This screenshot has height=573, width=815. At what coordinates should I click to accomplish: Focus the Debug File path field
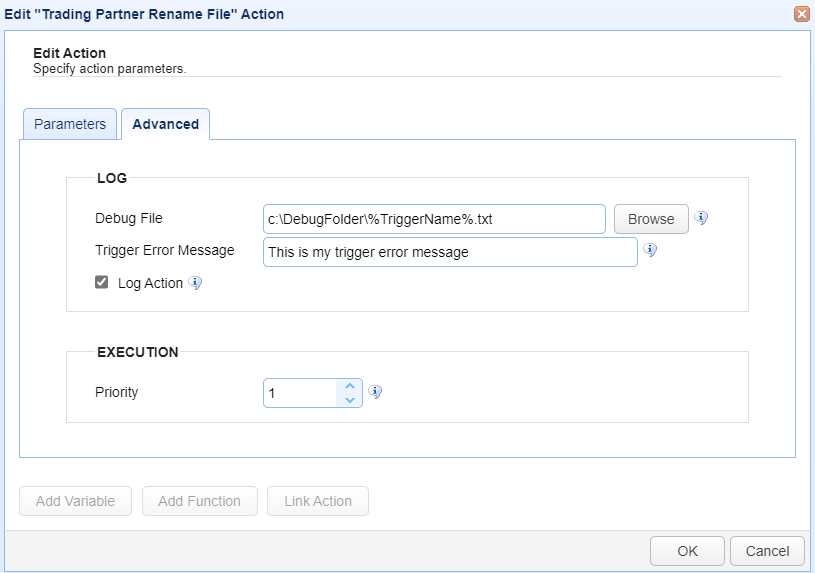434,219
